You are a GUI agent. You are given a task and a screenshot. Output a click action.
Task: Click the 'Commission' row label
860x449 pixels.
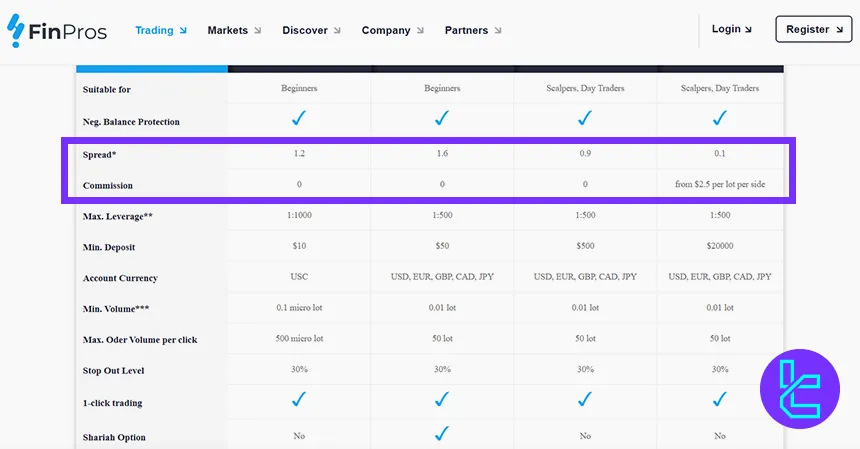point(108,185)
